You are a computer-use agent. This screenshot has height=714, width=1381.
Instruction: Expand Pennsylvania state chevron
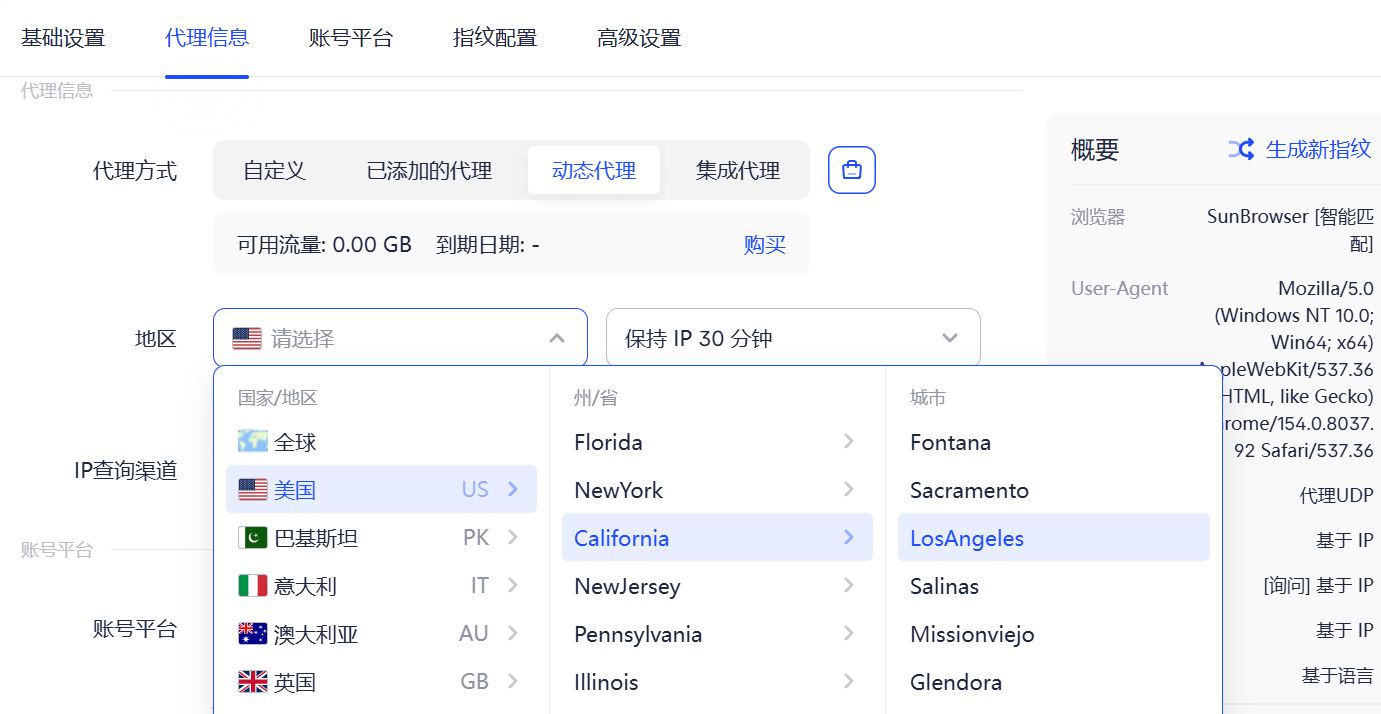[849, 633]
